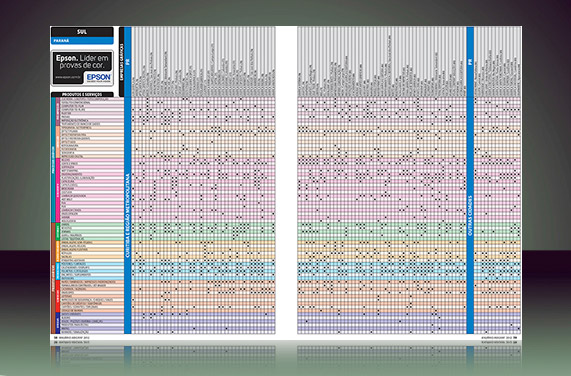The height and width of the screenshot is (376, 571).
Task: Pick the tall teal section bar
Action: 53,160
